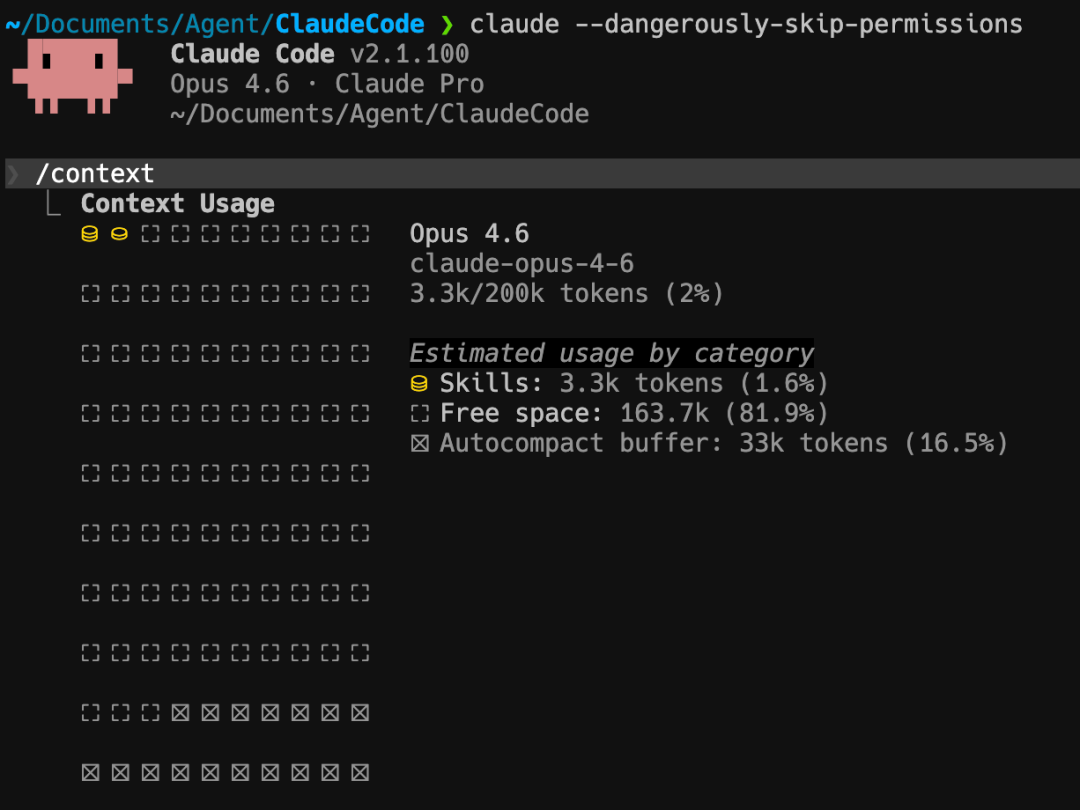Click the Context Usage heading
Screen dimensions: 1080x810
(177, 204)
